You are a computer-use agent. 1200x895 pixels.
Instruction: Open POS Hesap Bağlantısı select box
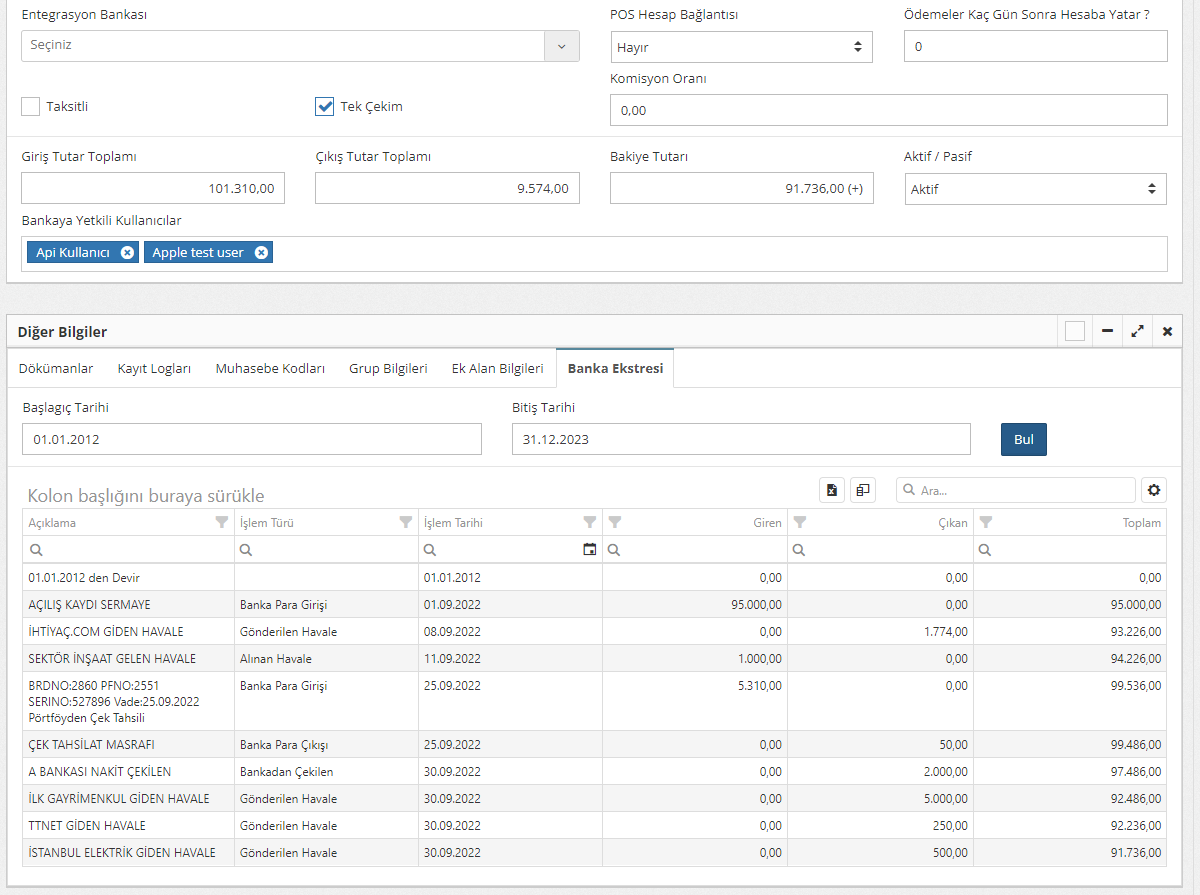[x=741, y=47]
